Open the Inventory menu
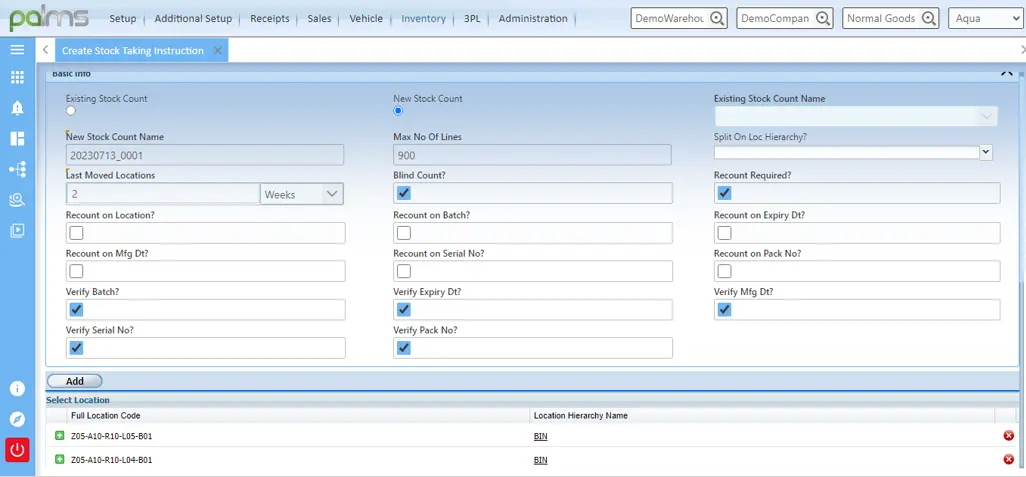 click(423, 18)
